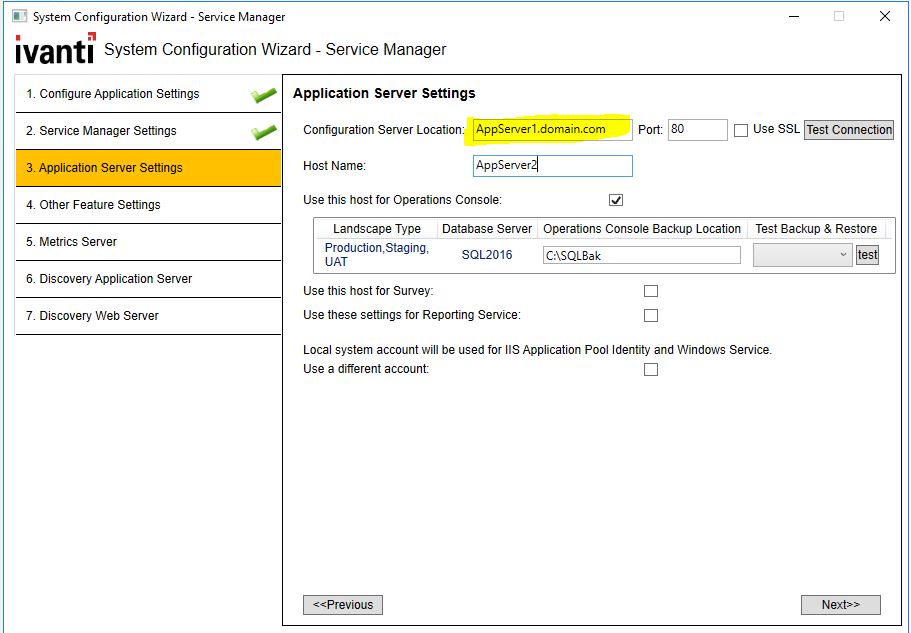Screen dimensions: 911x633
Task: Click the Host Name input field
Action: 552,166
